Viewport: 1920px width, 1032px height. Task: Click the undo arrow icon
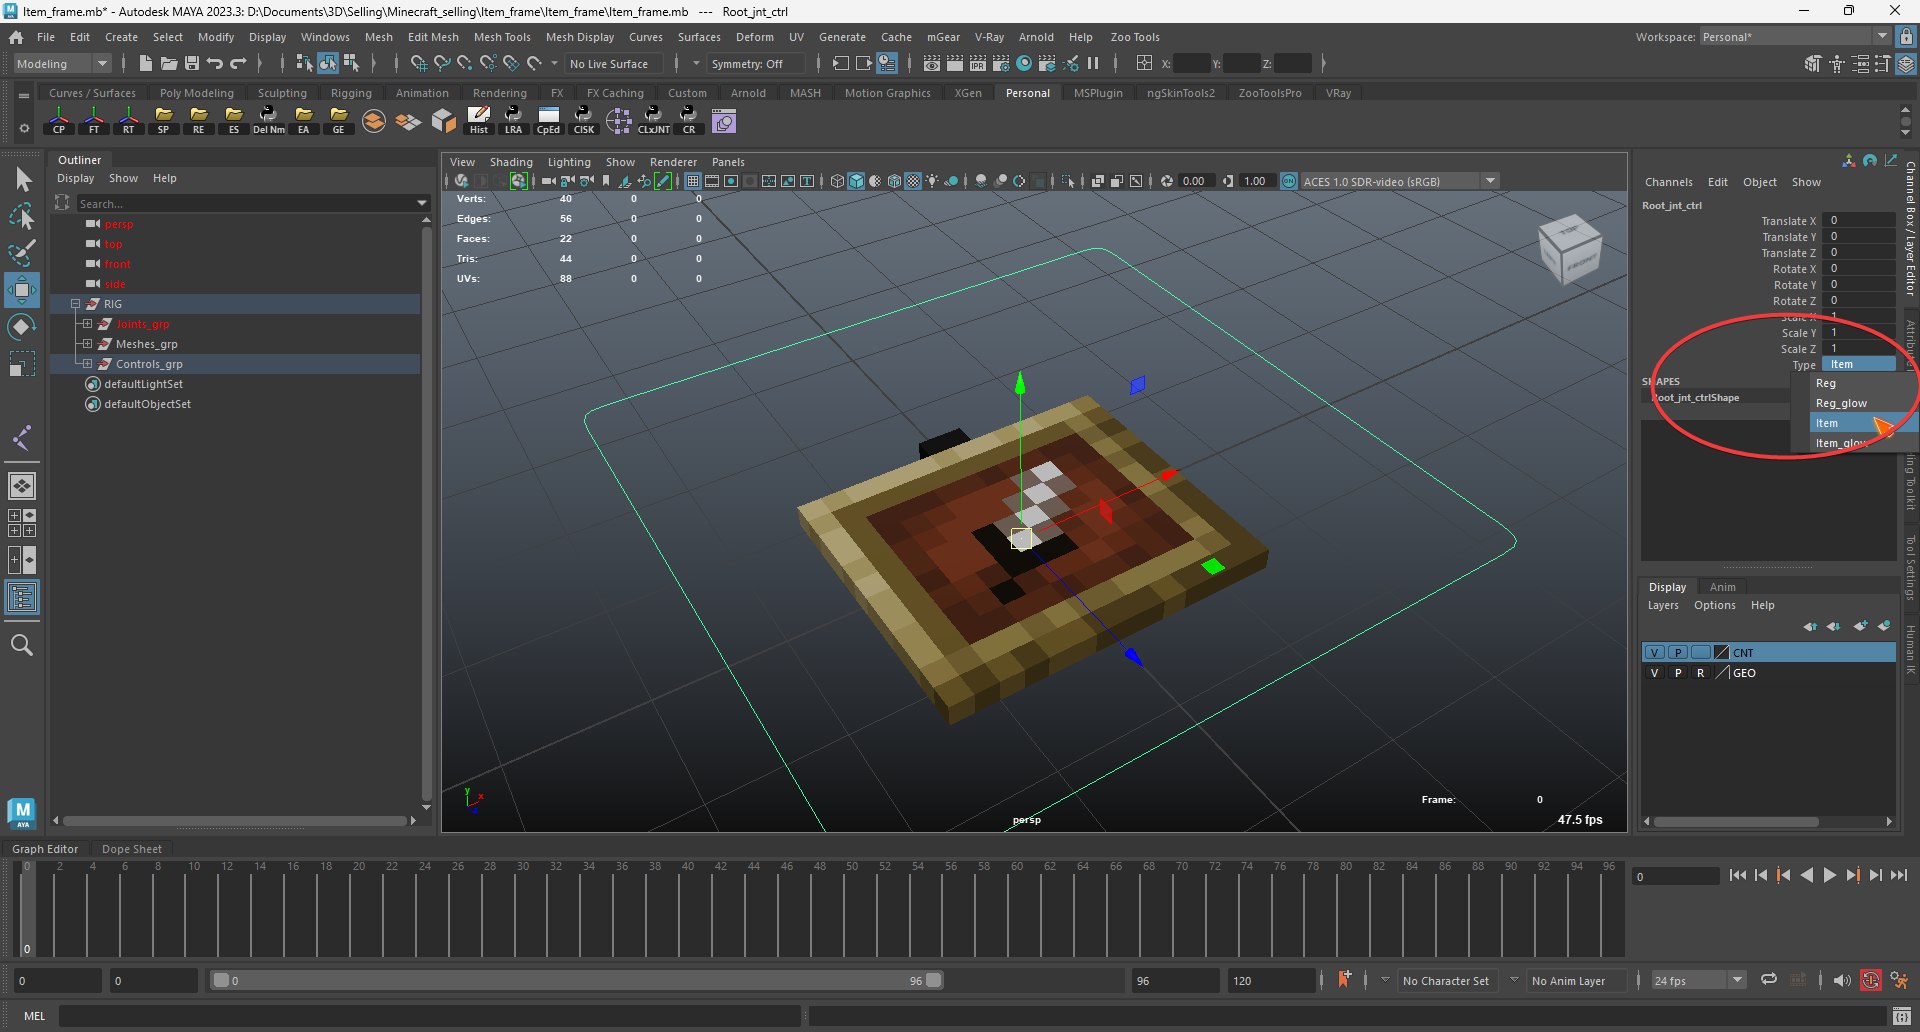(x=215, y=63)
